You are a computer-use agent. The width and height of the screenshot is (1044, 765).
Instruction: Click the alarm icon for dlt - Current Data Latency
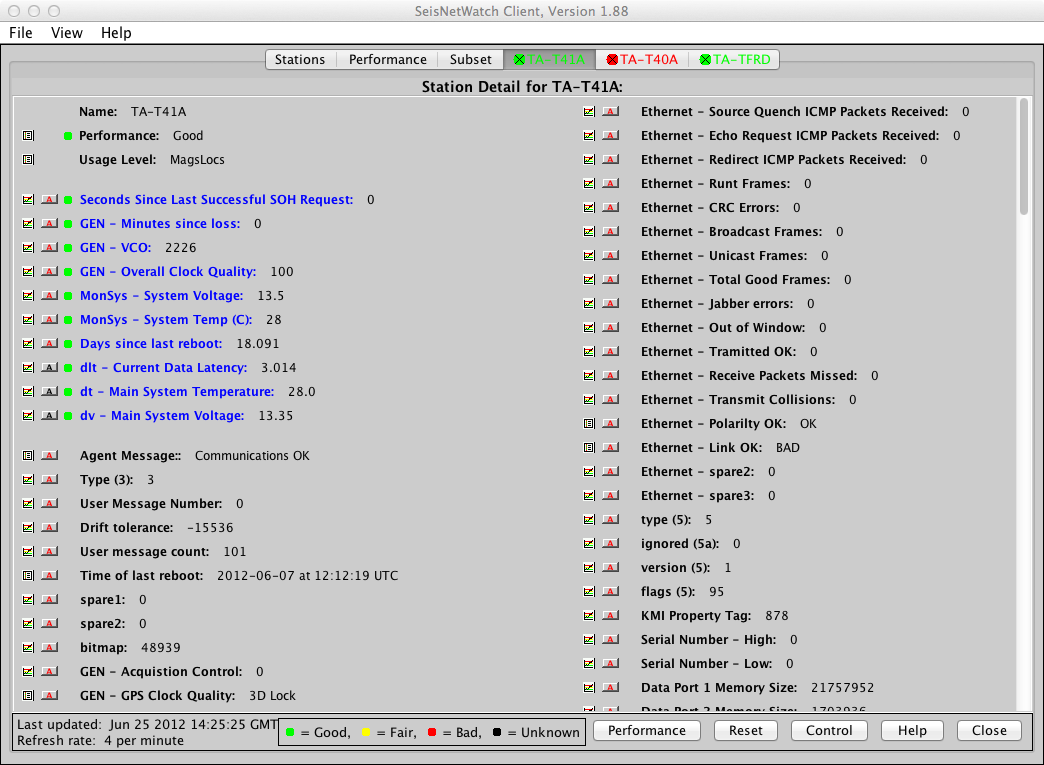[49, 368]
